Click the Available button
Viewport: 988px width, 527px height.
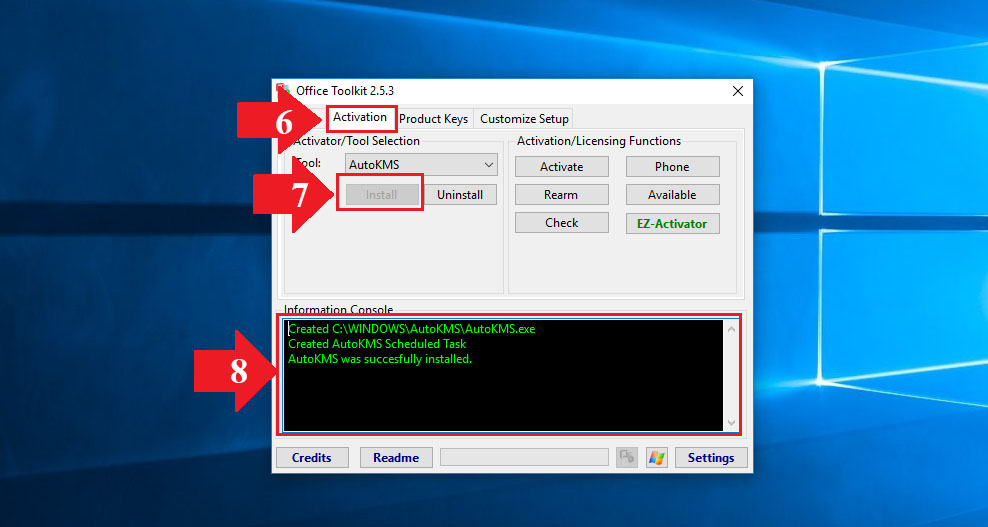point(672,195)
